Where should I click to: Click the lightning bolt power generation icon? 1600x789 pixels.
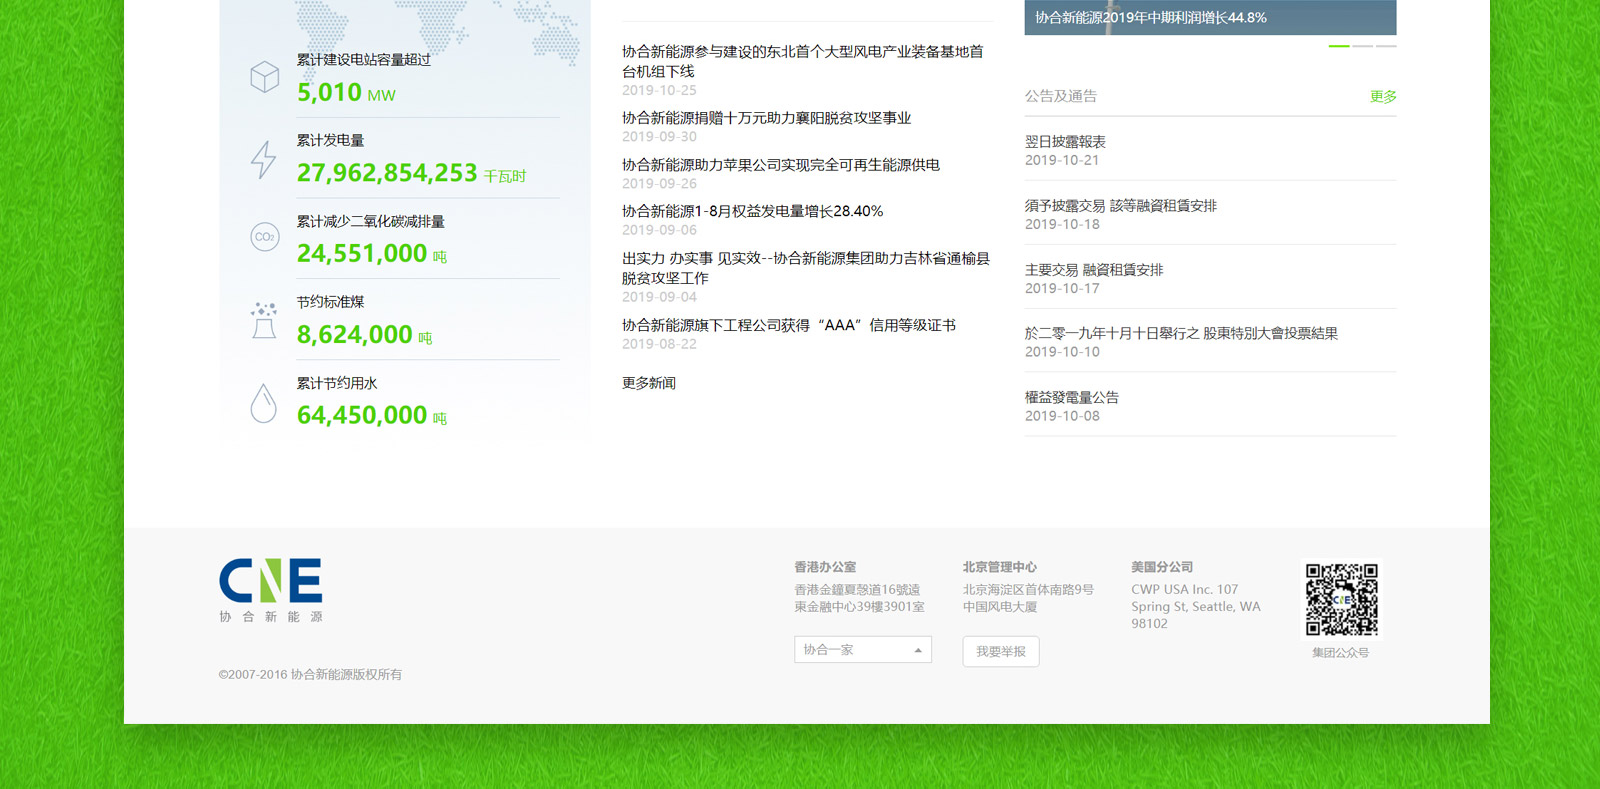point(263,159)
